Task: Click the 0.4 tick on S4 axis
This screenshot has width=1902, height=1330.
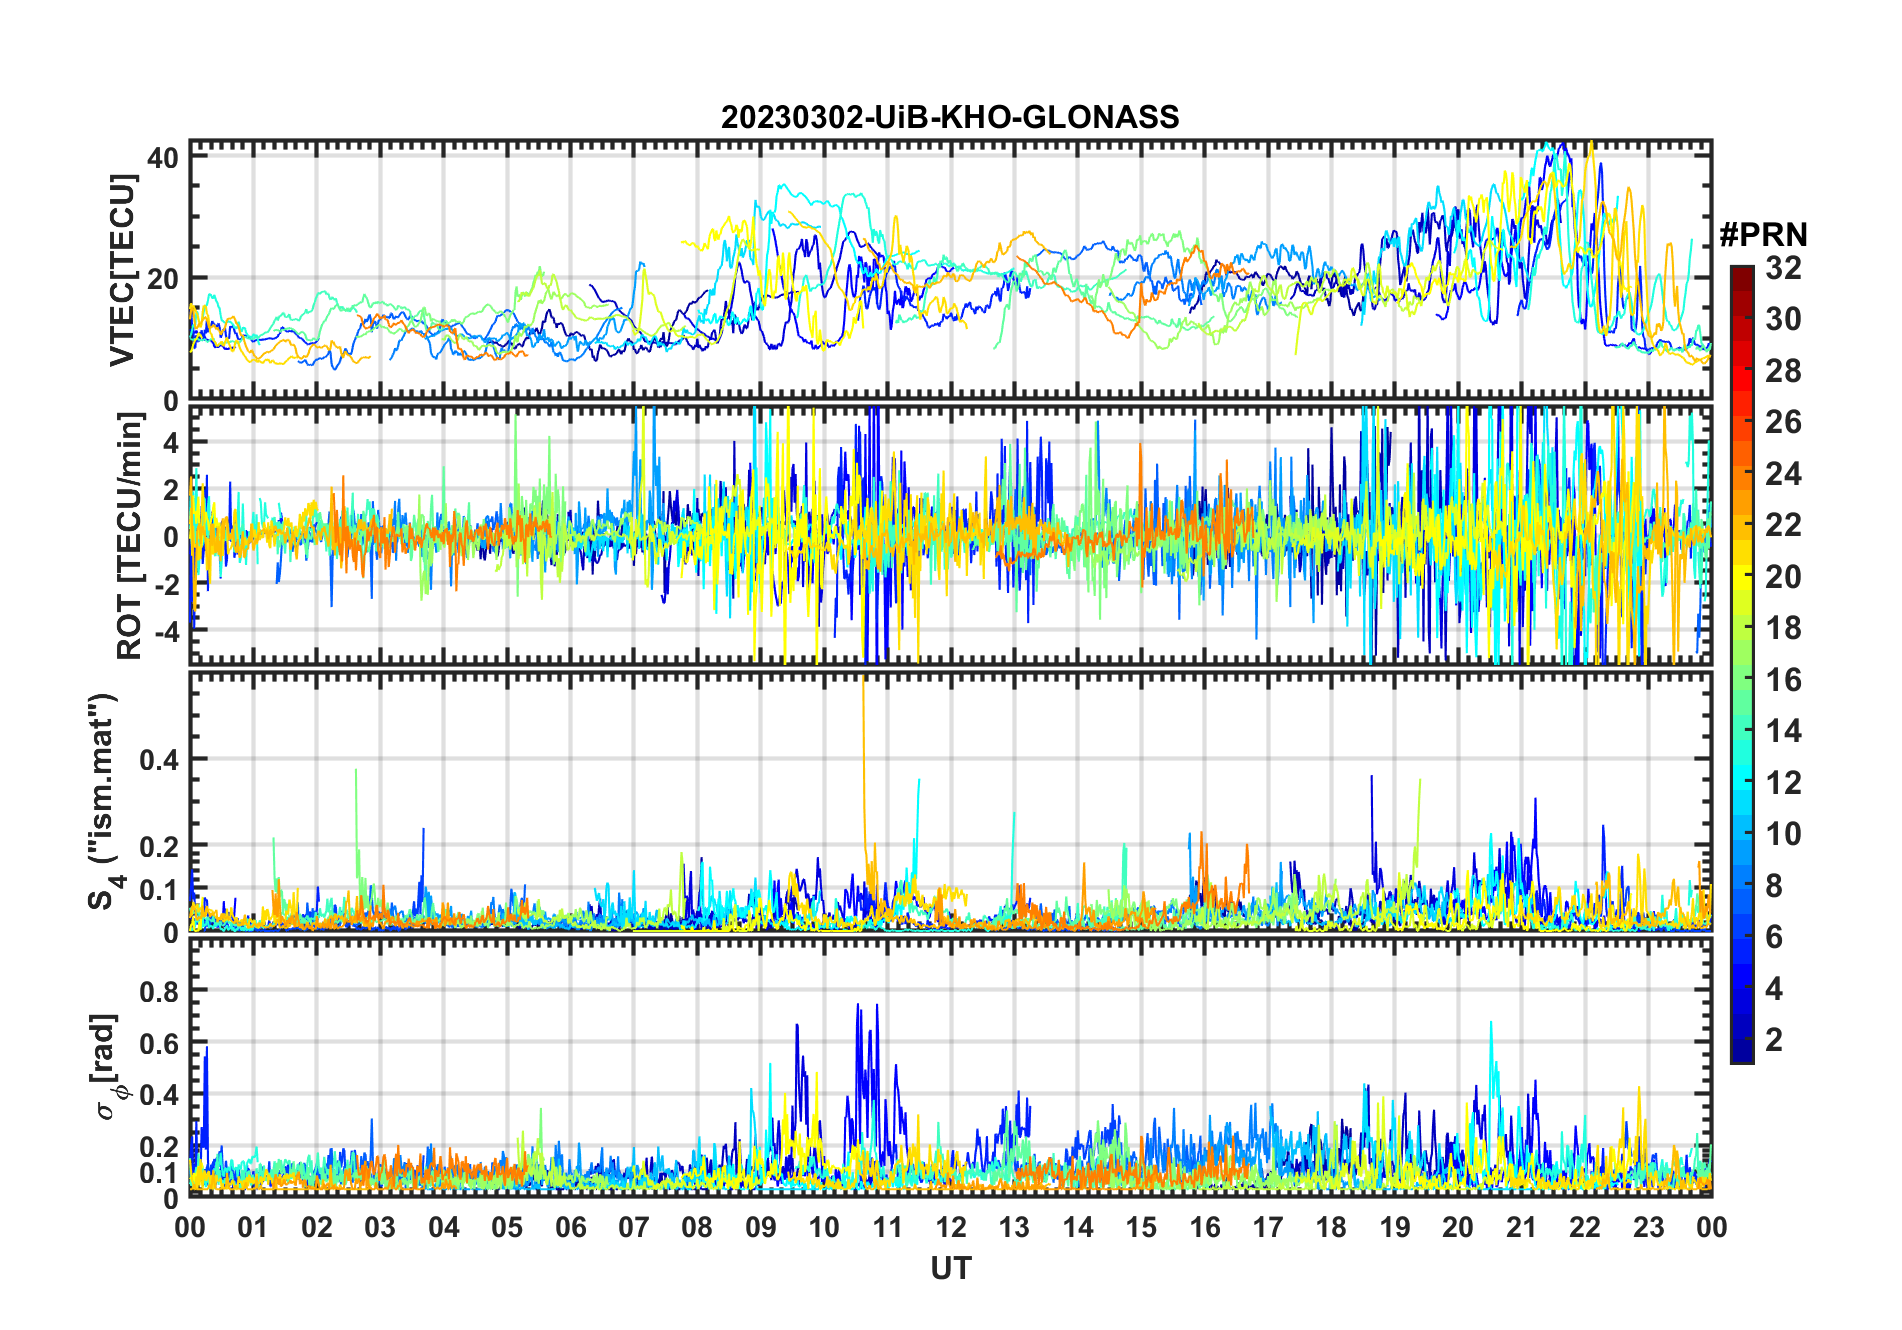Action: (159, 760)
